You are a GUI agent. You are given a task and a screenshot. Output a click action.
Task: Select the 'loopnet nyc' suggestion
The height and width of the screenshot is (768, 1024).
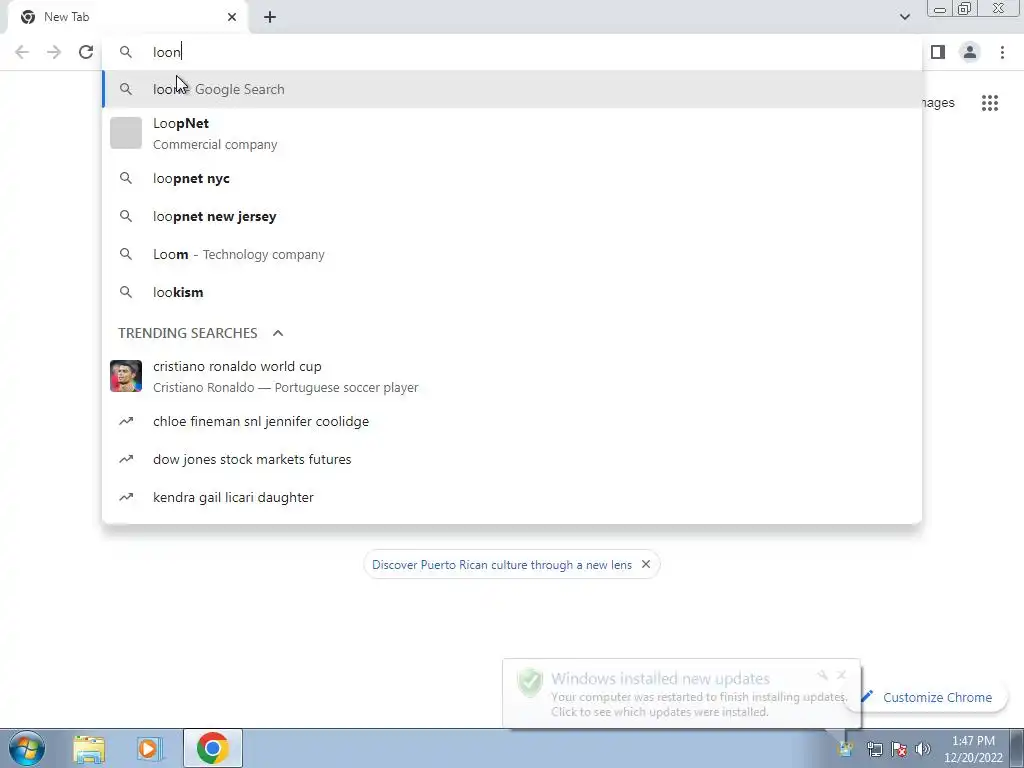coord(512,178)
